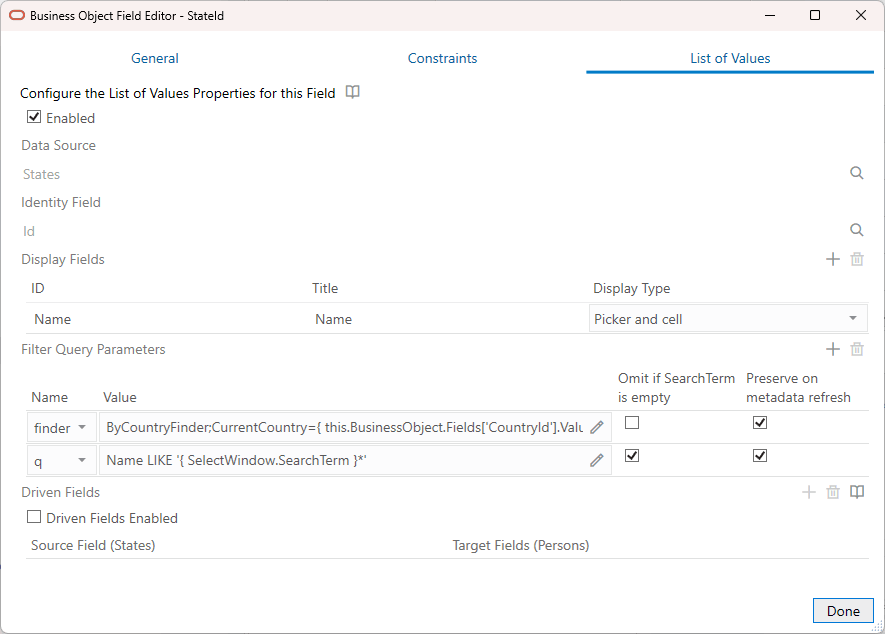Delete the selected Display Field via trash icon
This screenshot has height=634, width=885.
coord(856,259)
